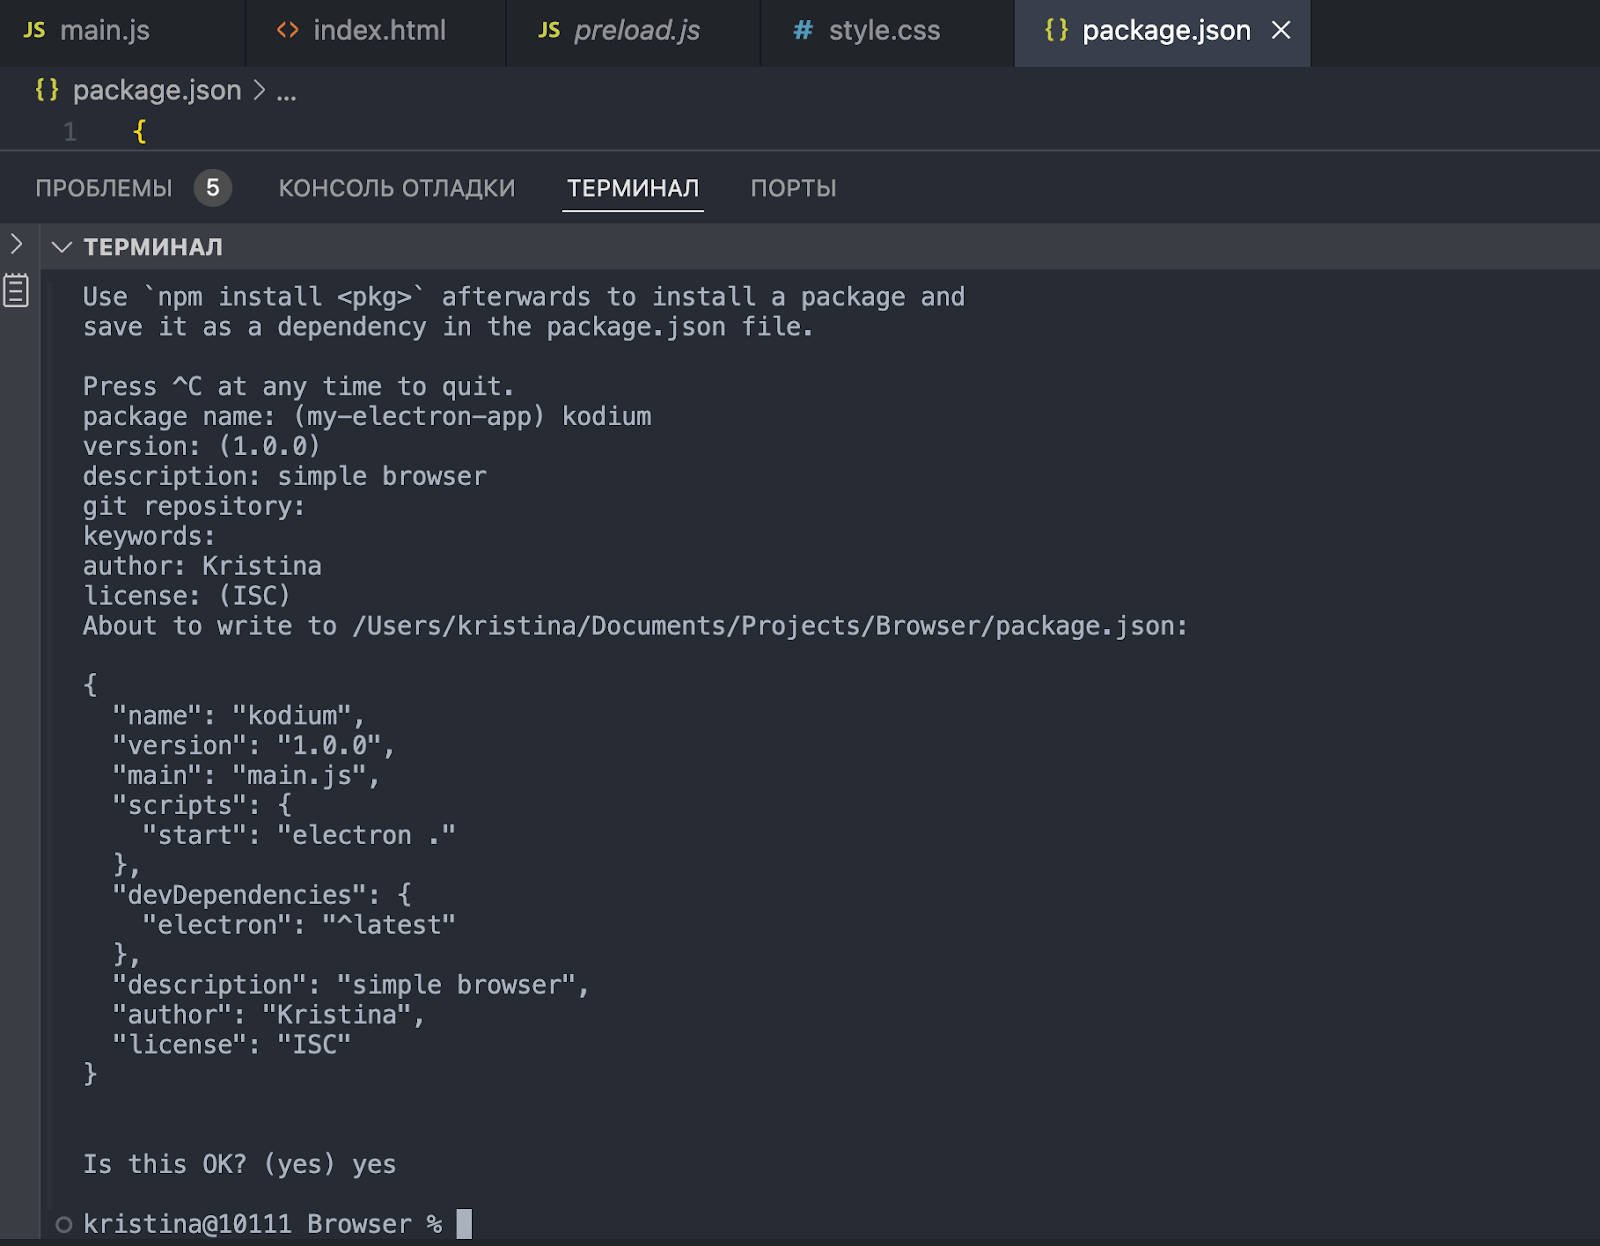Expand the right-pointing chevron at panel's left edge
This screenshot has height=1246, width=1600.
click(x=16, y=244)
